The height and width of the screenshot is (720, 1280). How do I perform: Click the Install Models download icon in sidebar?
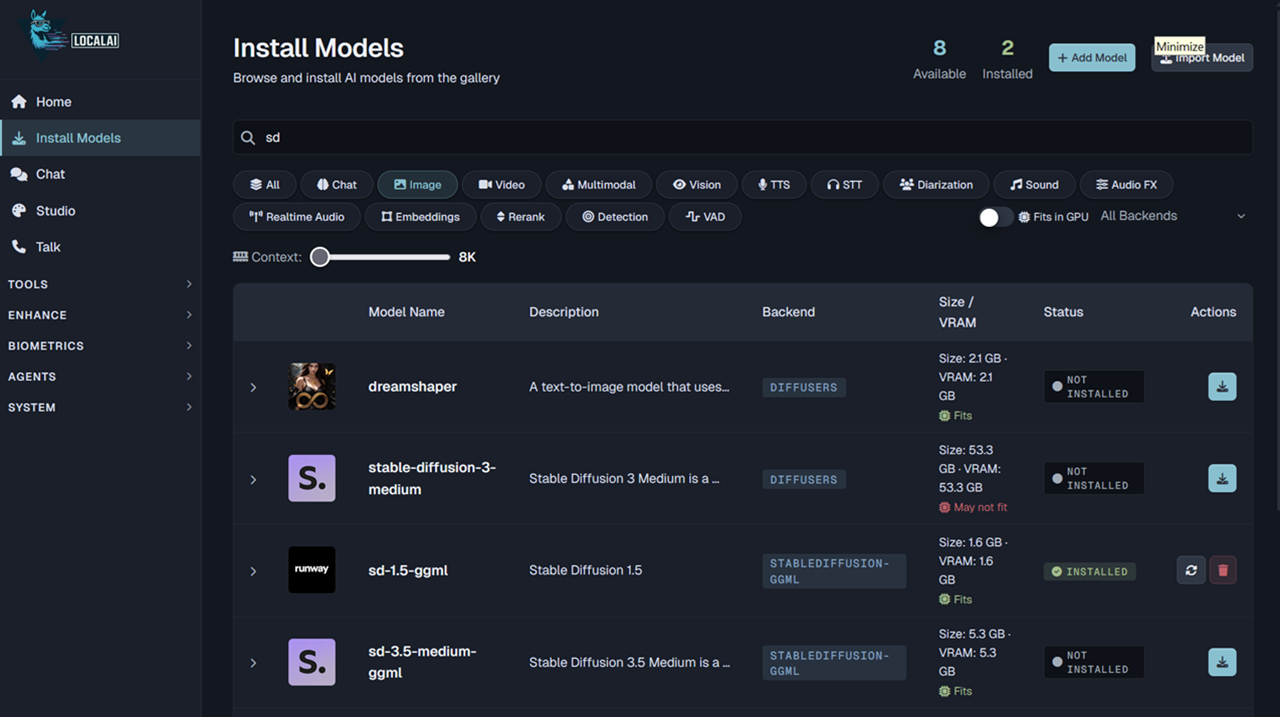tap(18, 138)
